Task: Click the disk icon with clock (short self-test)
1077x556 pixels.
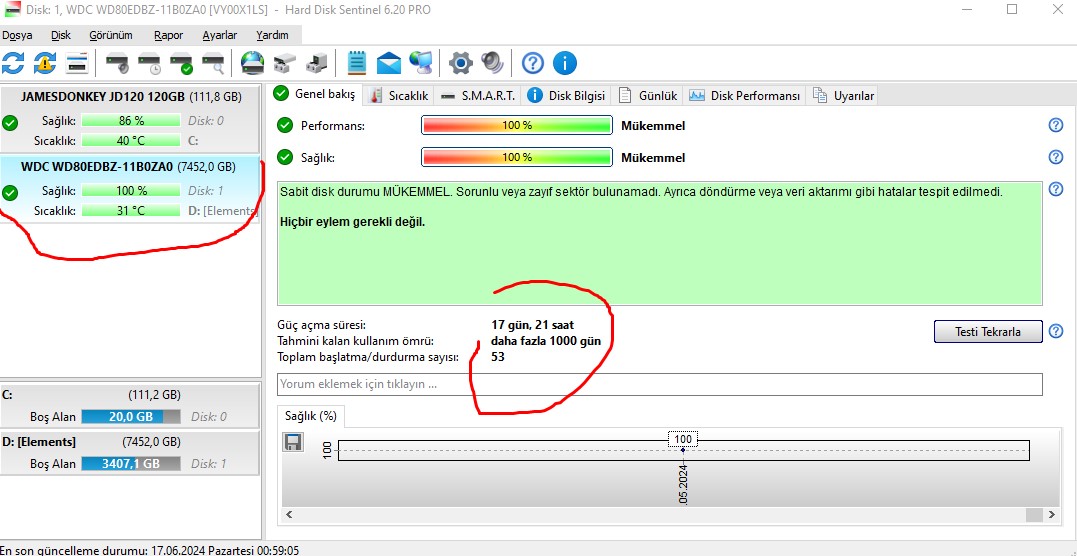Action: coord(149,63)
